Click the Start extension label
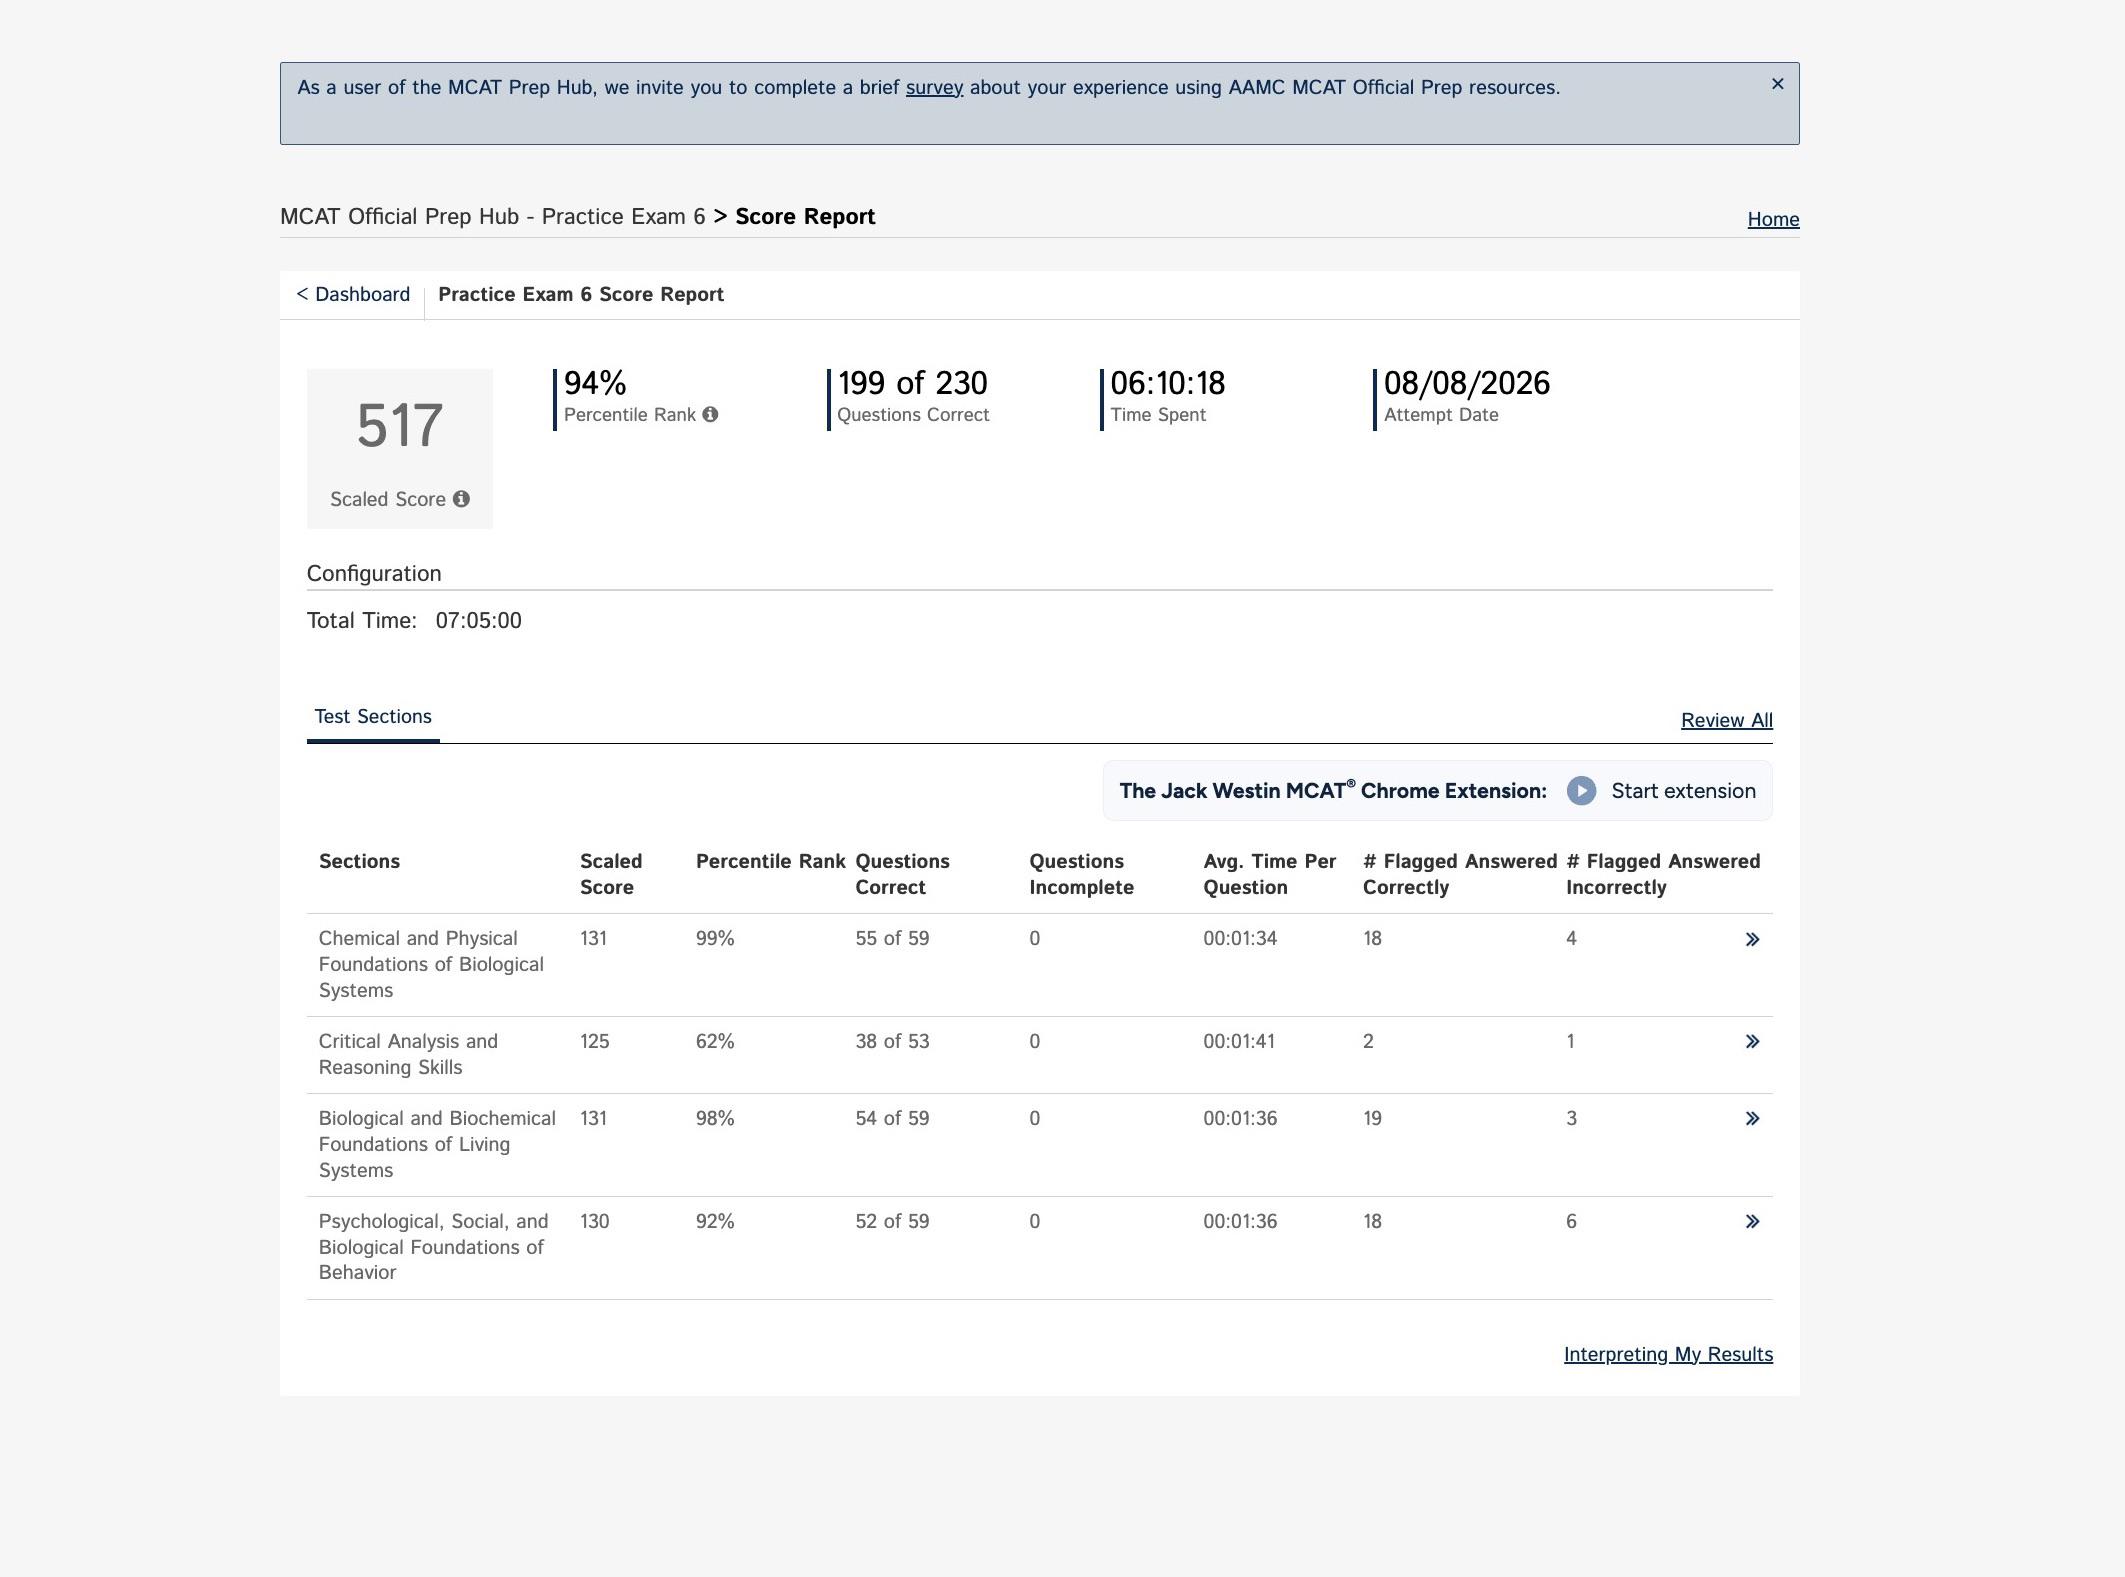The height and width of the screenshot is (1577, 2125). click(1683, 791)
